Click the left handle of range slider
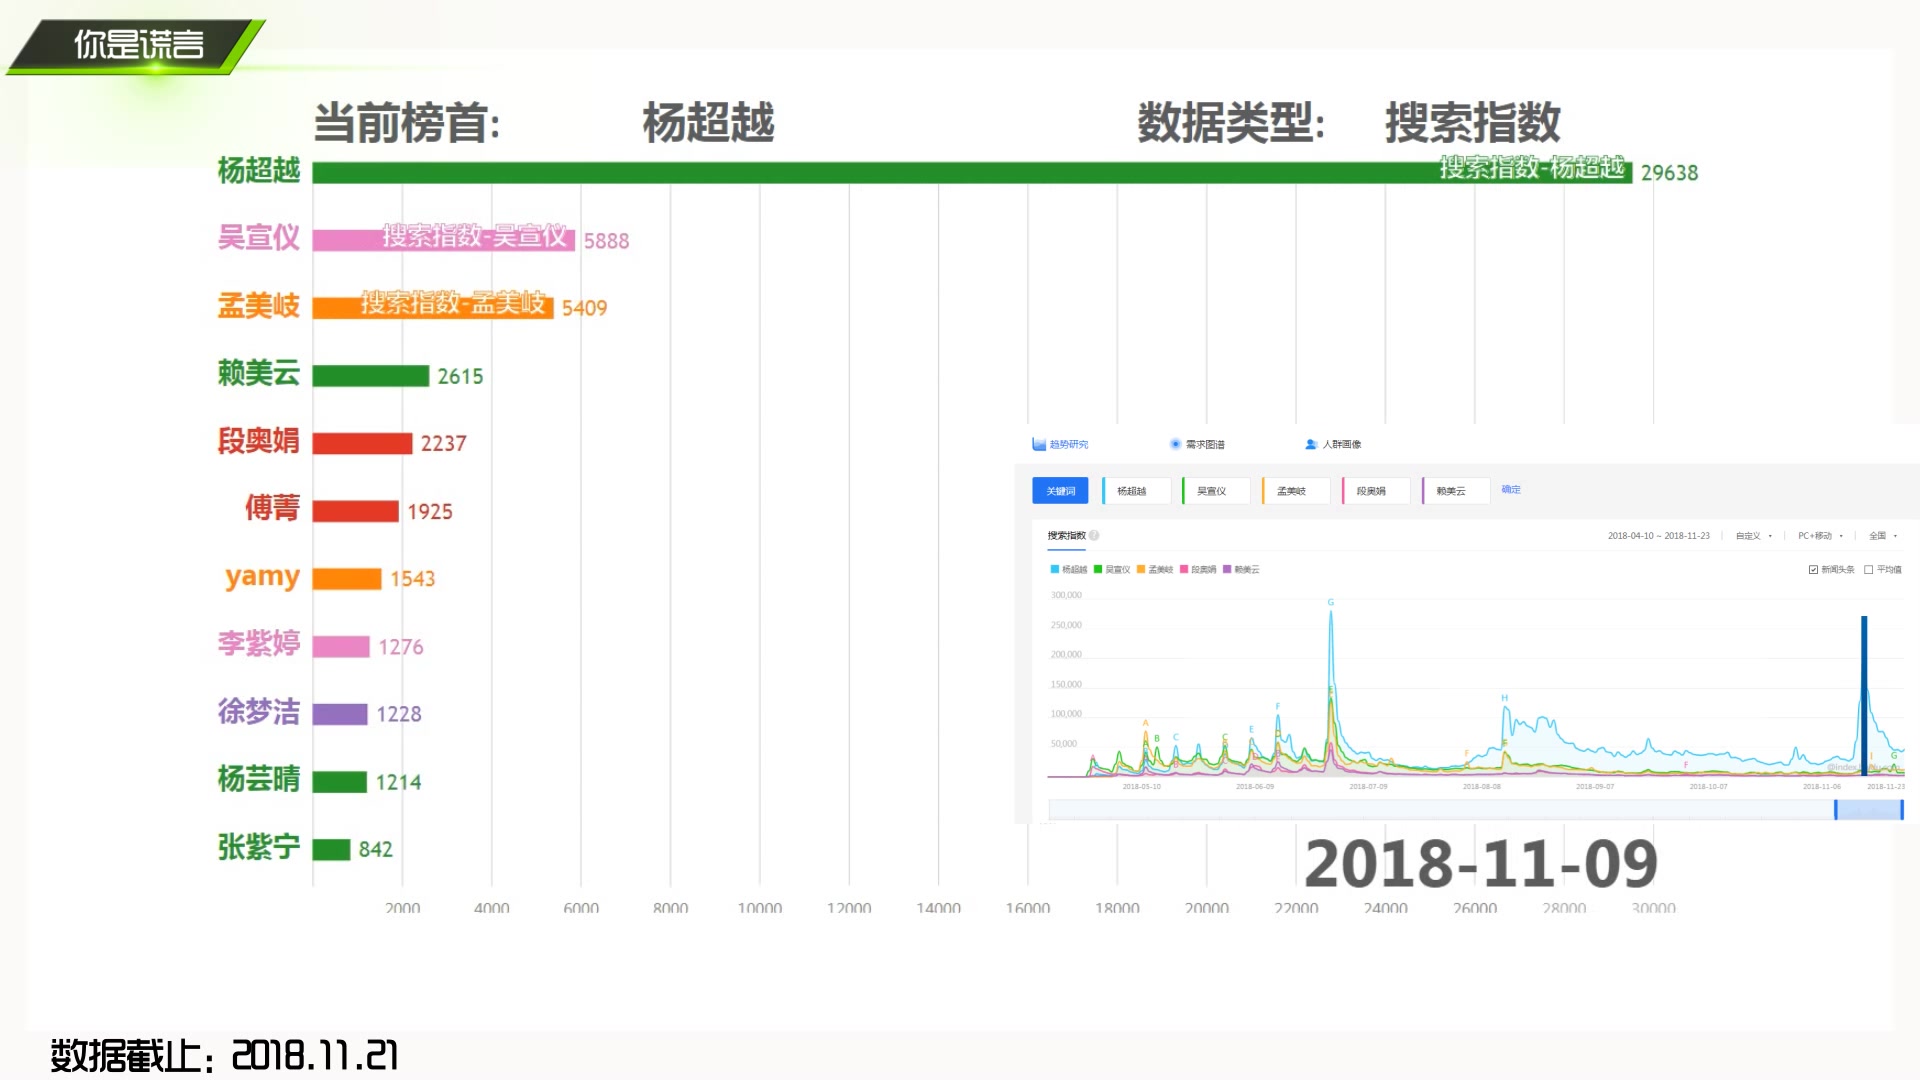 tap(1836, 810)
